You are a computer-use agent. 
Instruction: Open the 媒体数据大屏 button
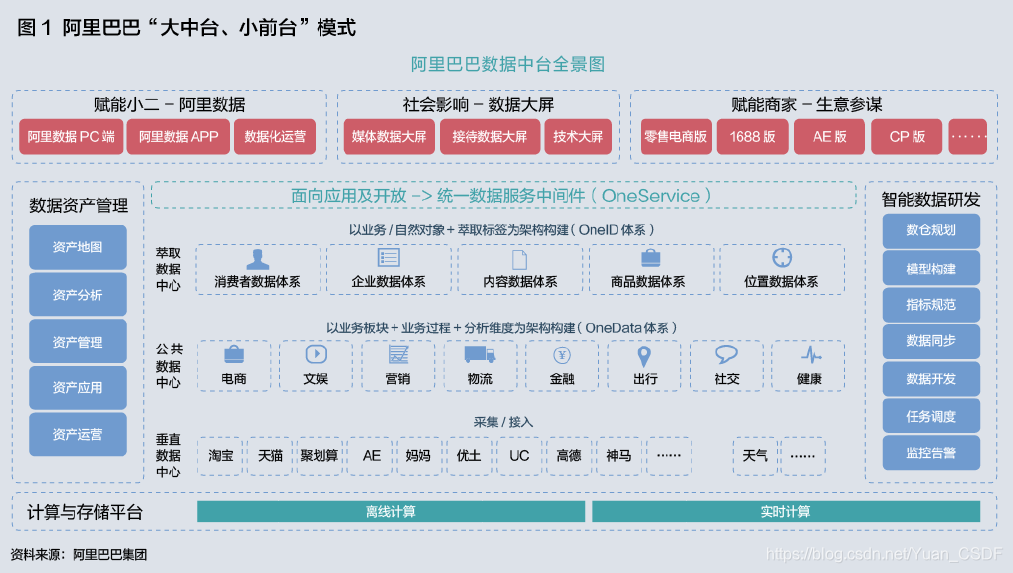tap(389, 136)
